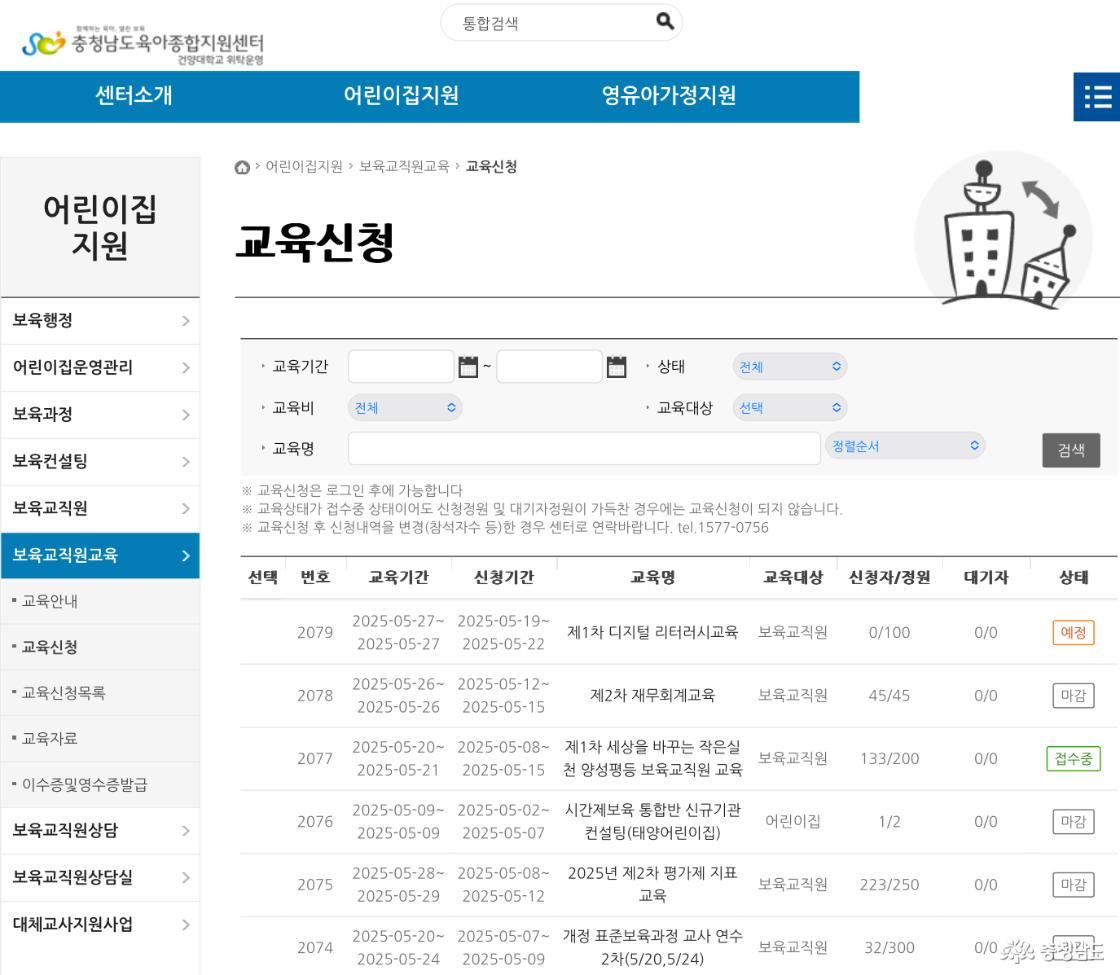The height and width of the screenshot is (975, 1120).
Task: Open the 상태 dropdown set to 전체
Action: coord(789,367)
